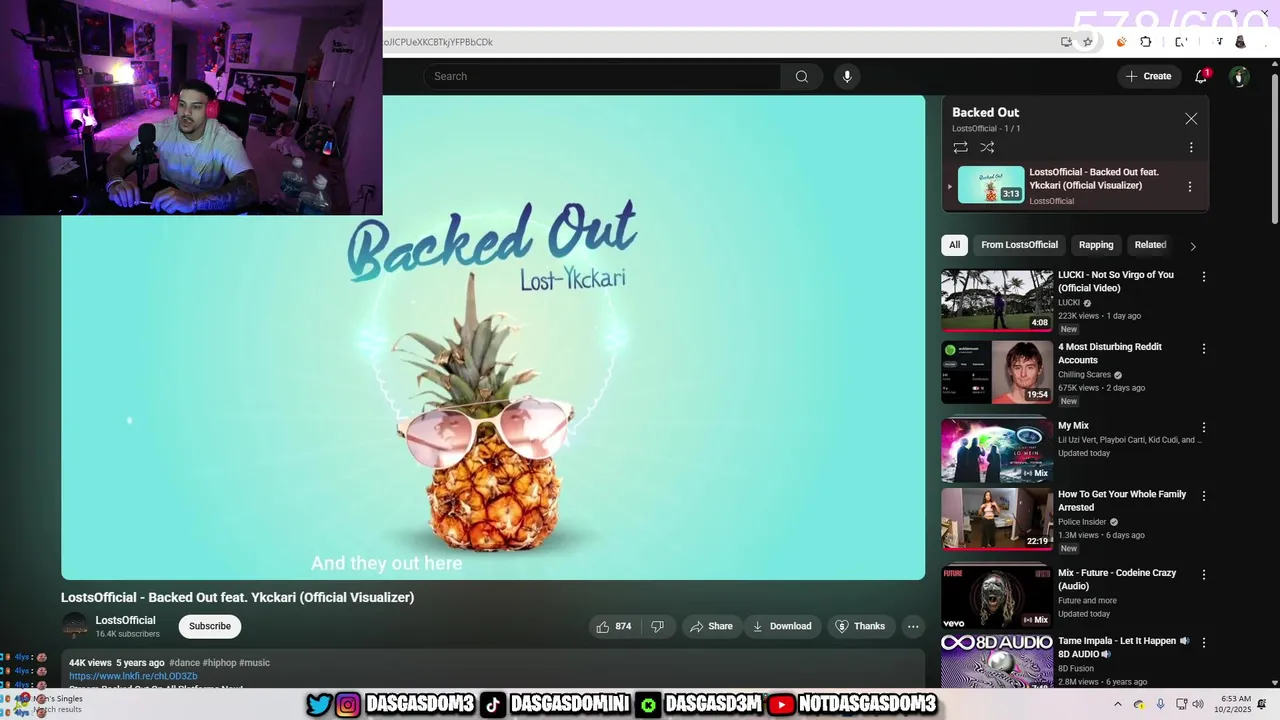The height and width of the screenshot is (720, 1280).
Task: Like the video with thumbs up
Action: click(614, 626)
